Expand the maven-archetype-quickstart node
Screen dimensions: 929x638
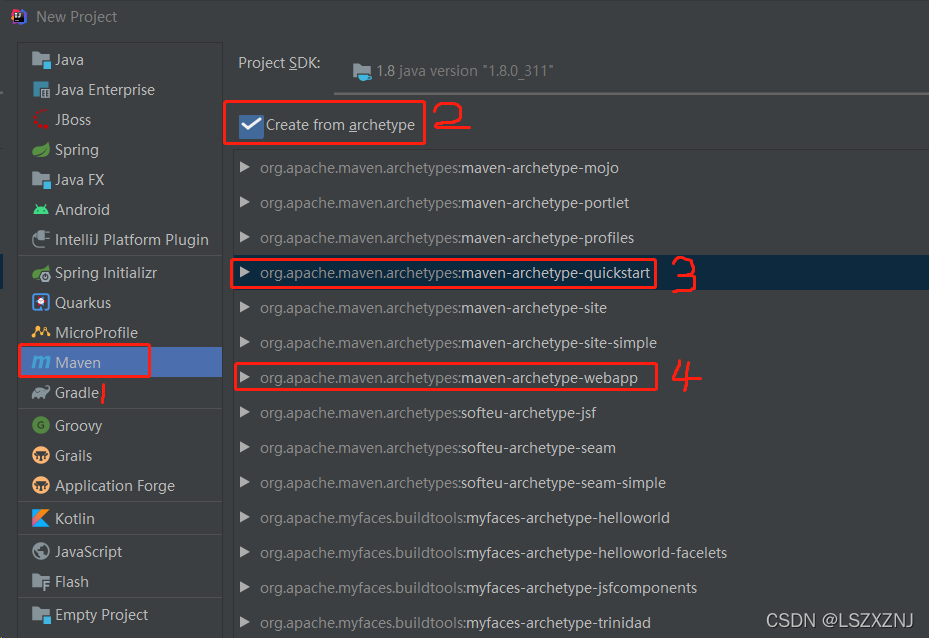tap(245, 272)
